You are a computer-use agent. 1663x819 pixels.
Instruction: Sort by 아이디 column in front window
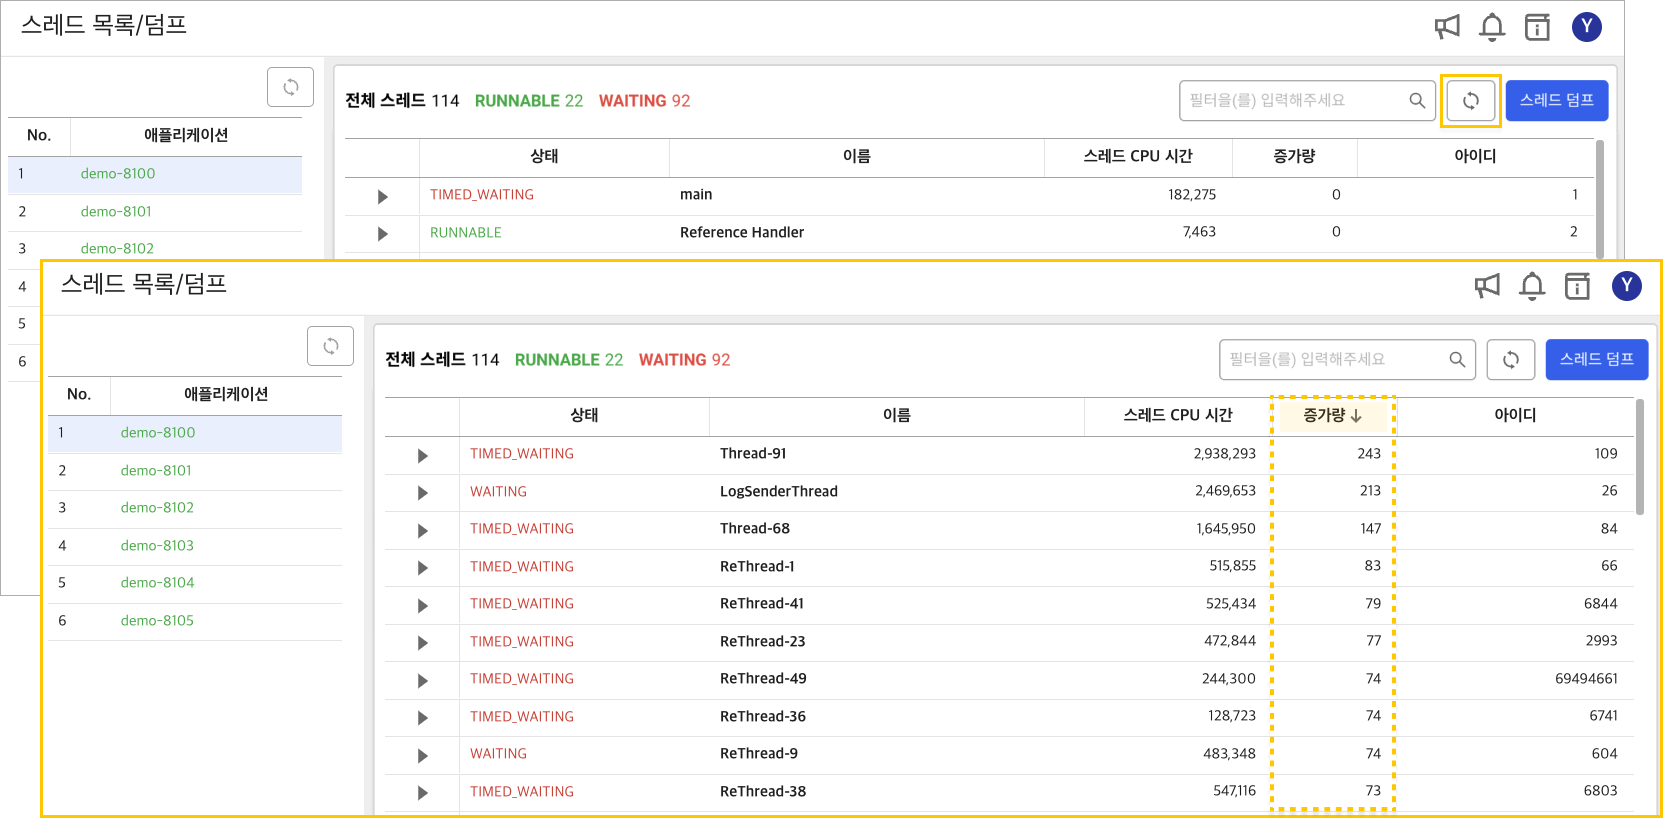click(1515, 416)
